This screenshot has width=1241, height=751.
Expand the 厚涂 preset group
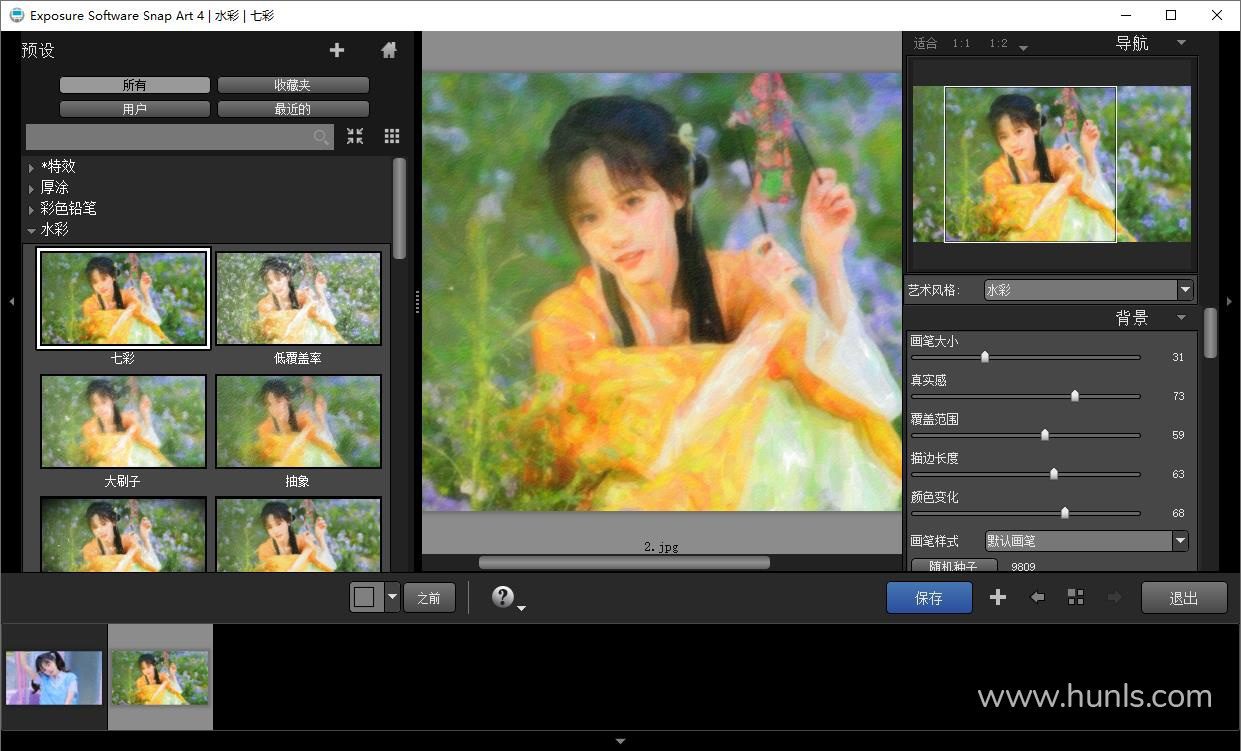click(x=32, y=189)
